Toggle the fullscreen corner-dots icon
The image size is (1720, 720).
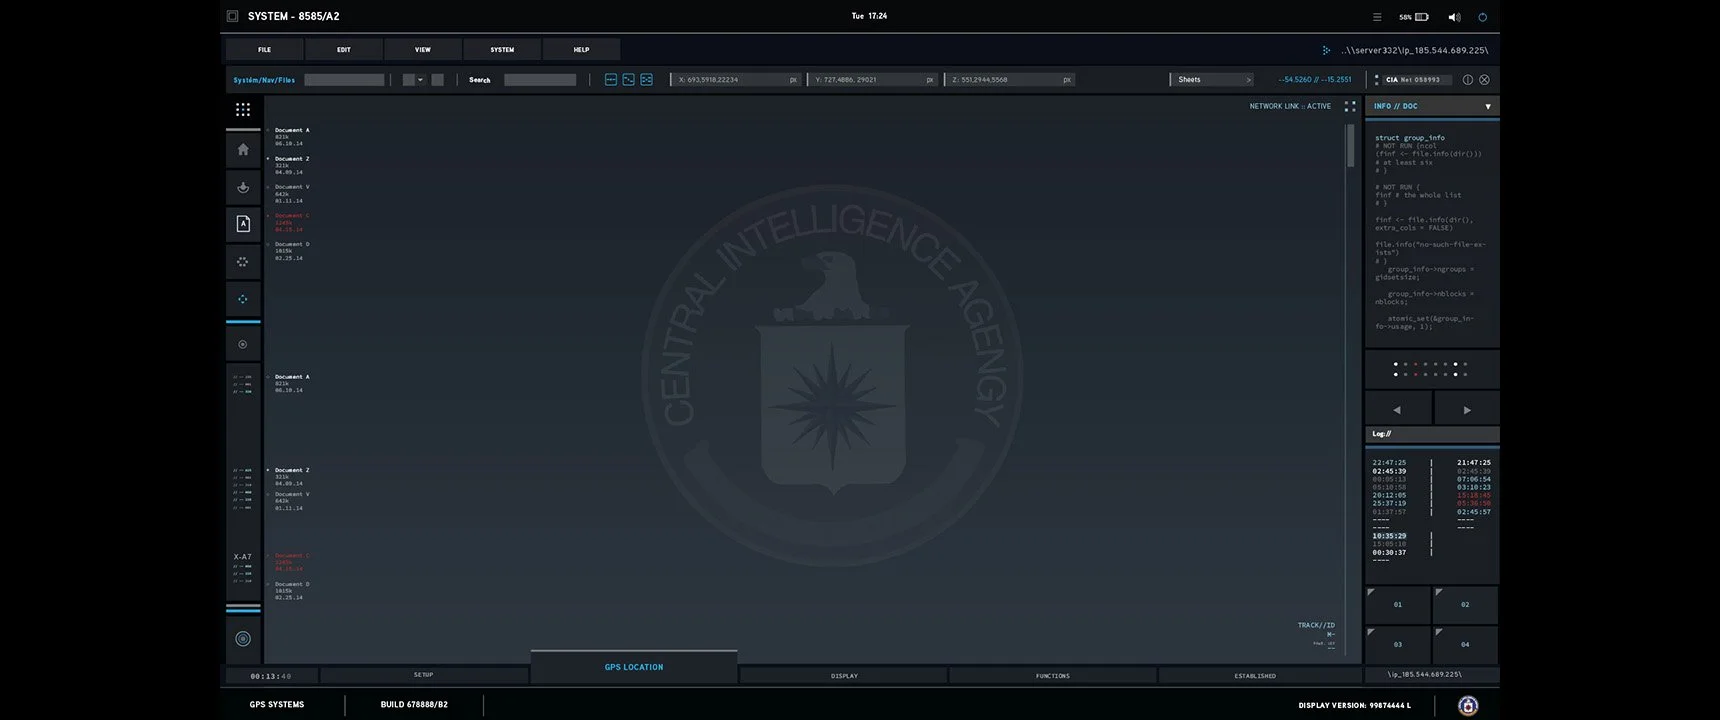(1350, 106)
